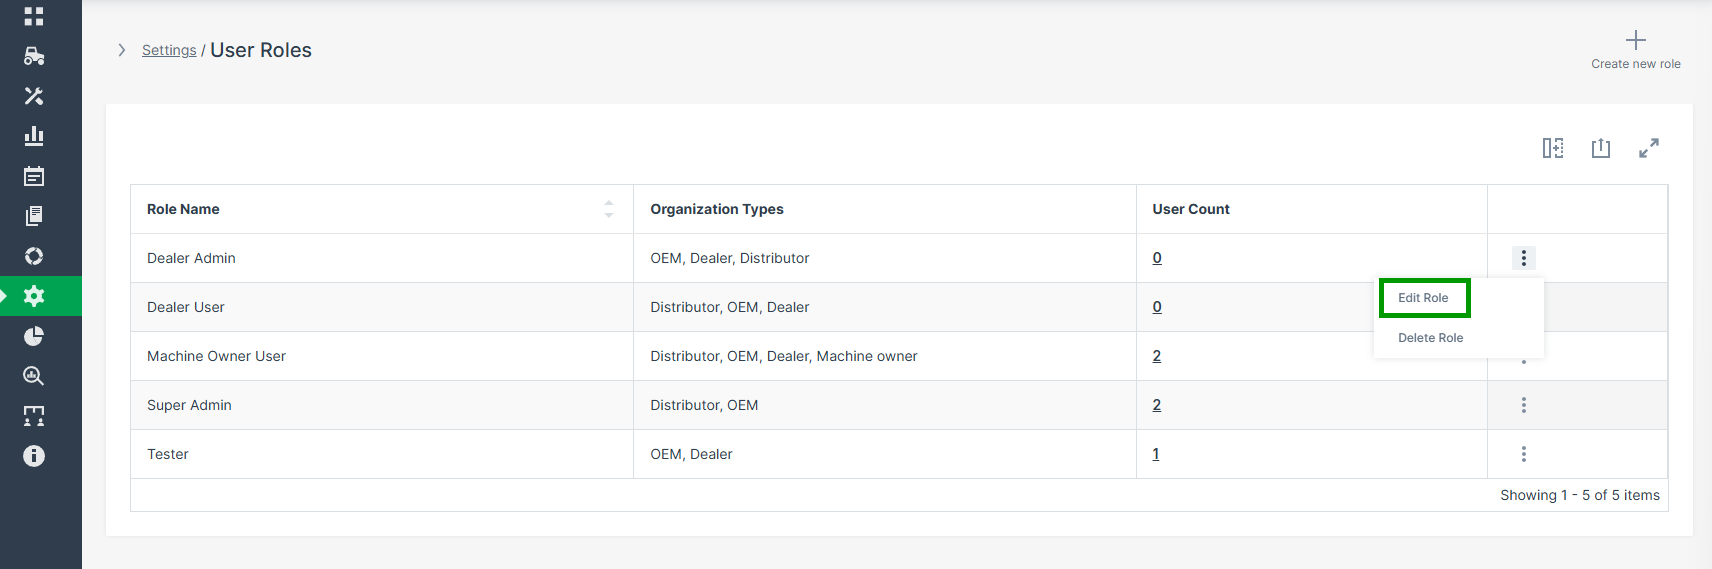Click the export icon above the table
Viewport: 1712px width, 569px height.
tap(1600, 148)
